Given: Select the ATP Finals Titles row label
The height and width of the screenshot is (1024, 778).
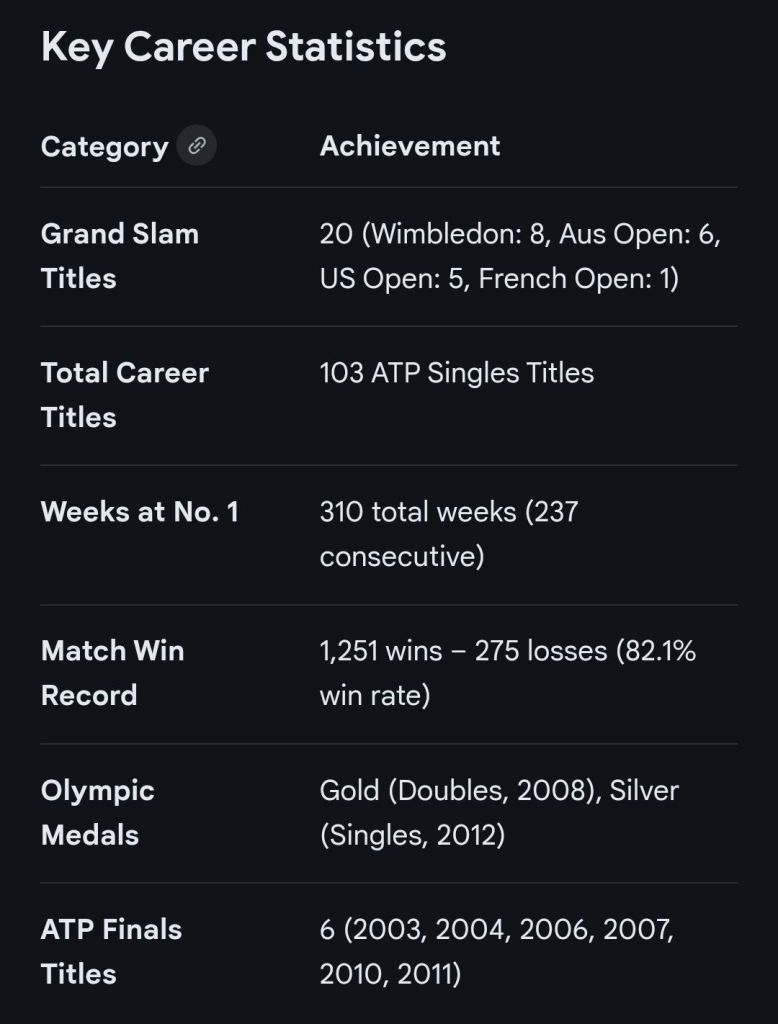Looking at the screenshot, I should coord(111,951).
